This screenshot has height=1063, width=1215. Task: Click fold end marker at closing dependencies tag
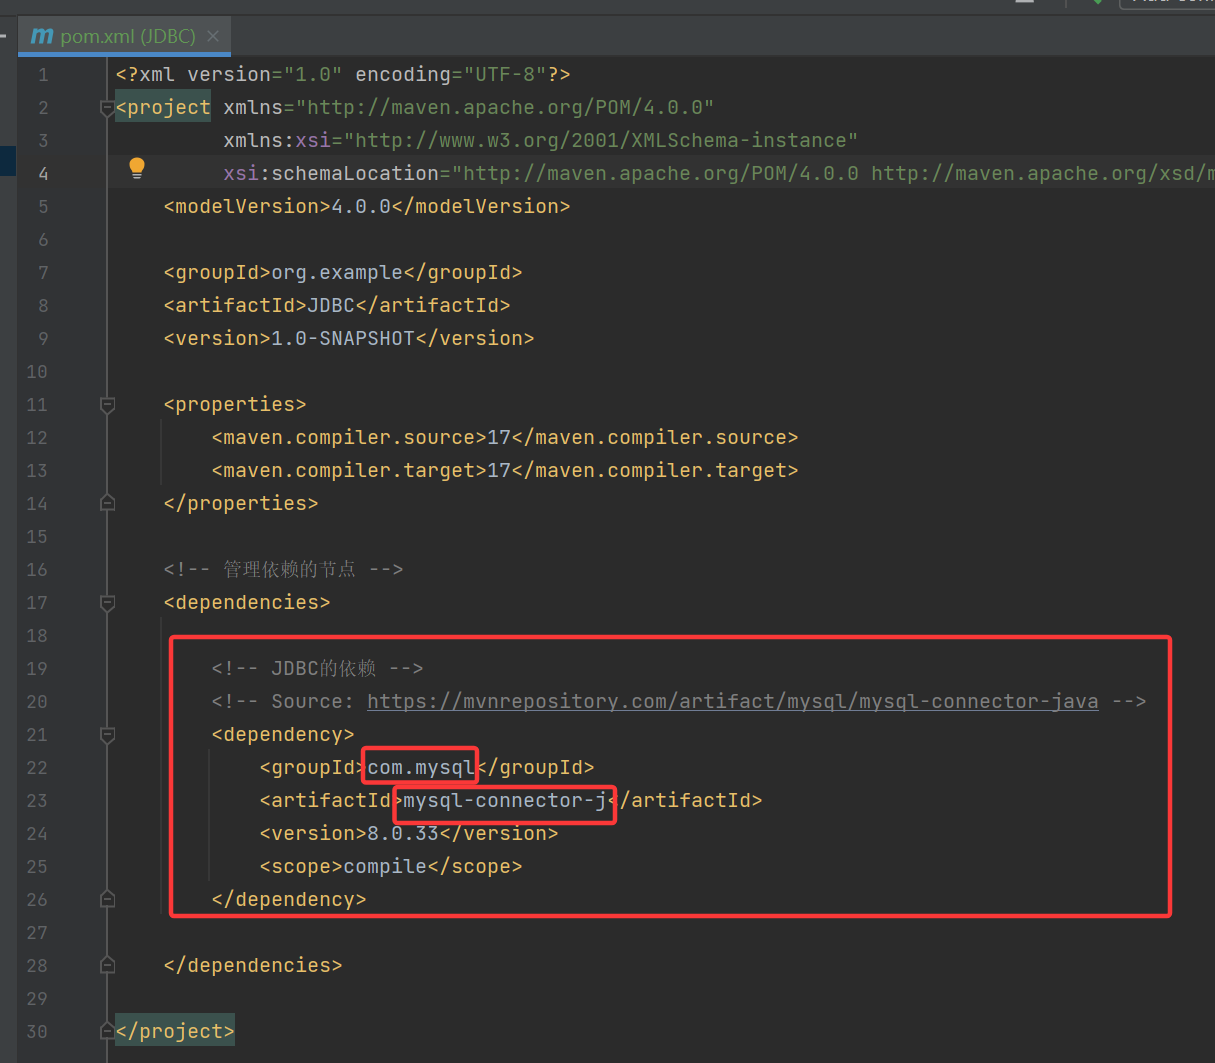(x=107, y=965)
